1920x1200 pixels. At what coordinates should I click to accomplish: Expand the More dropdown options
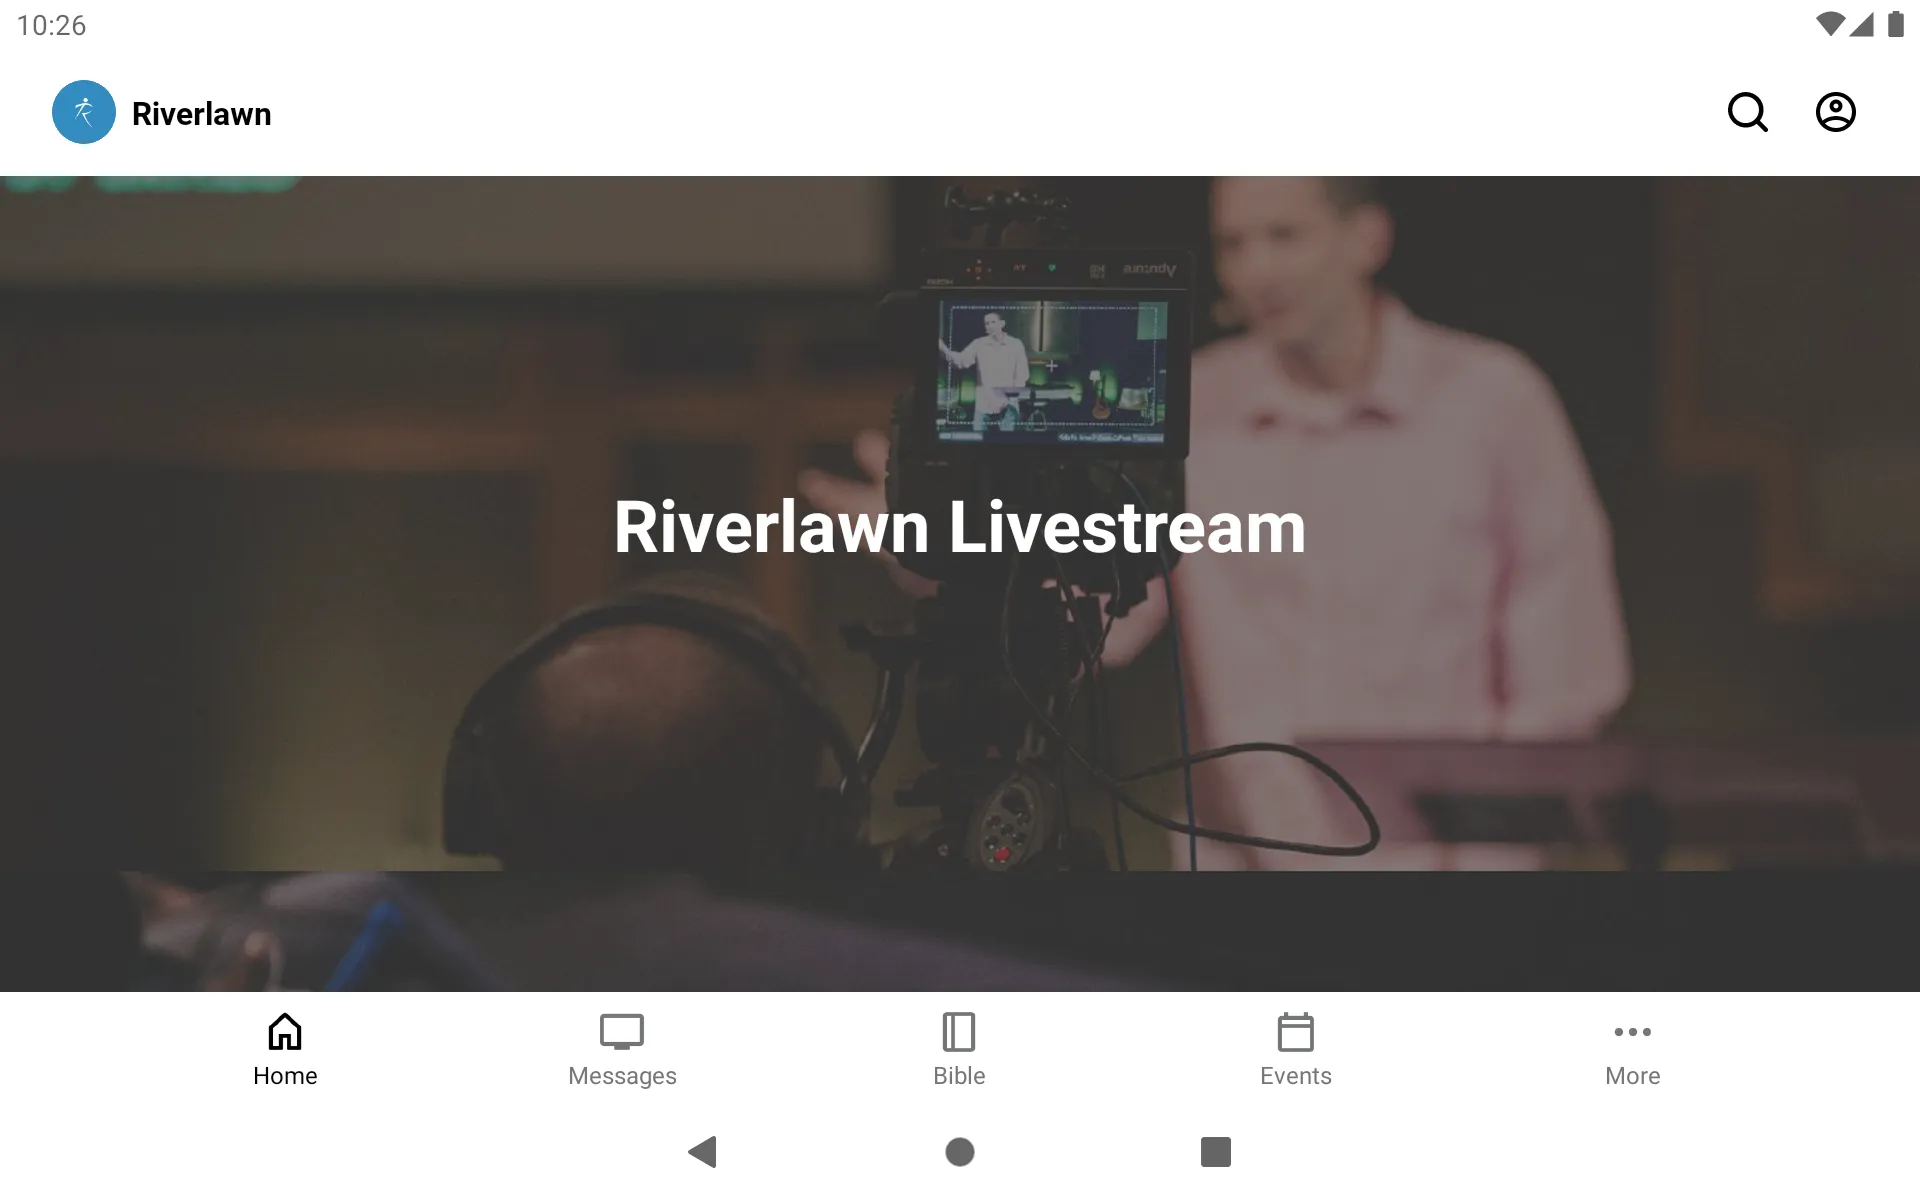pyautogui.click(x=1632, y=1047)
